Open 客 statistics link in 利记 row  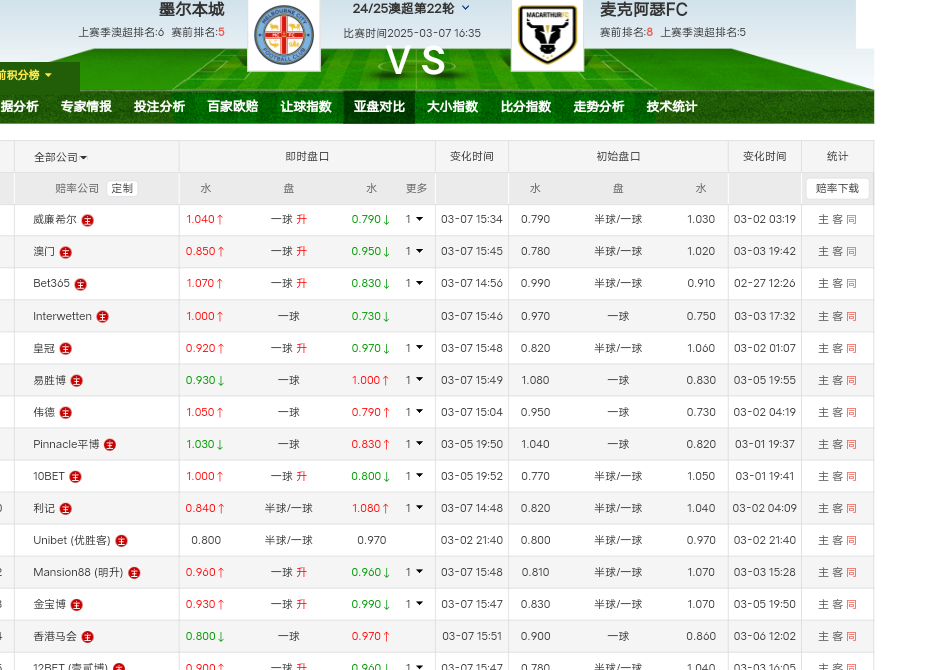[x=837, y=508]
